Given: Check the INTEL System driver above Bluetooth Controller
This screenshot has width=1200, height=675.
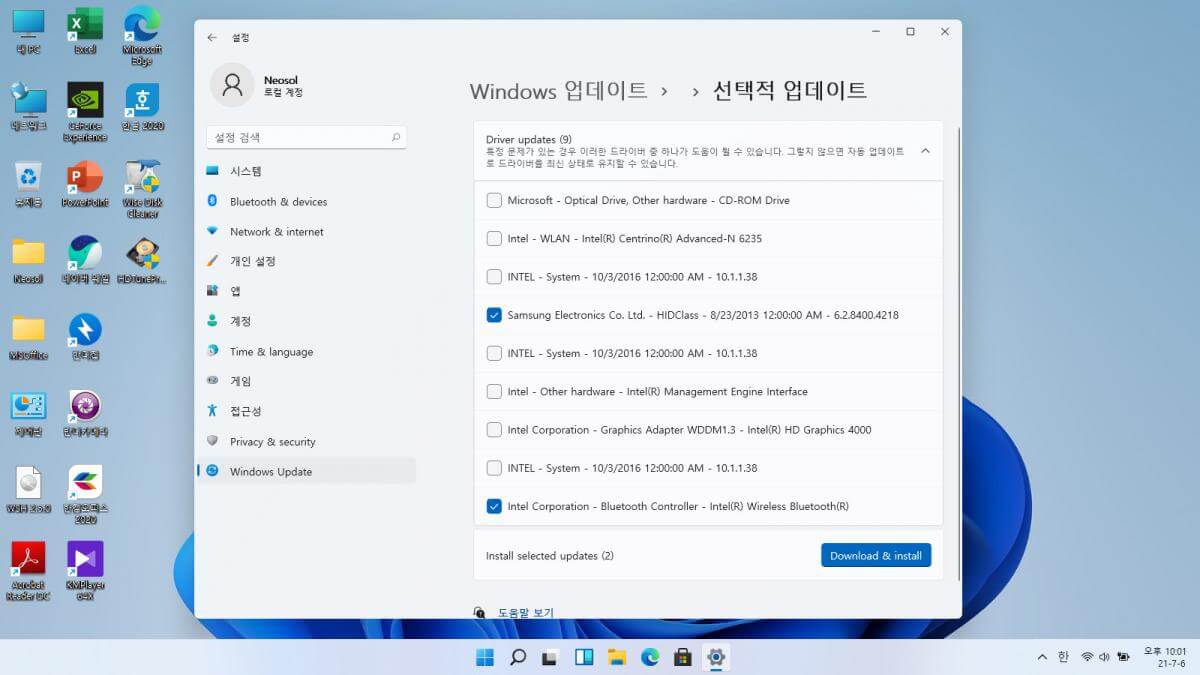Looking at the screenshot, I should [x=494, y=467].
